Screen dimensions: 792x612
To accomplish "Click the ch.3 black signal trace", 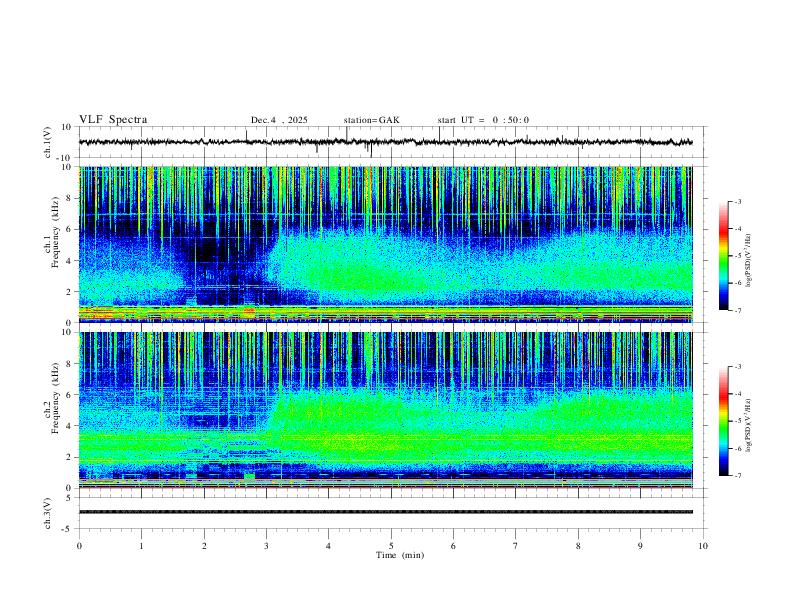I will pyautogui.click(x=385, y=512).
